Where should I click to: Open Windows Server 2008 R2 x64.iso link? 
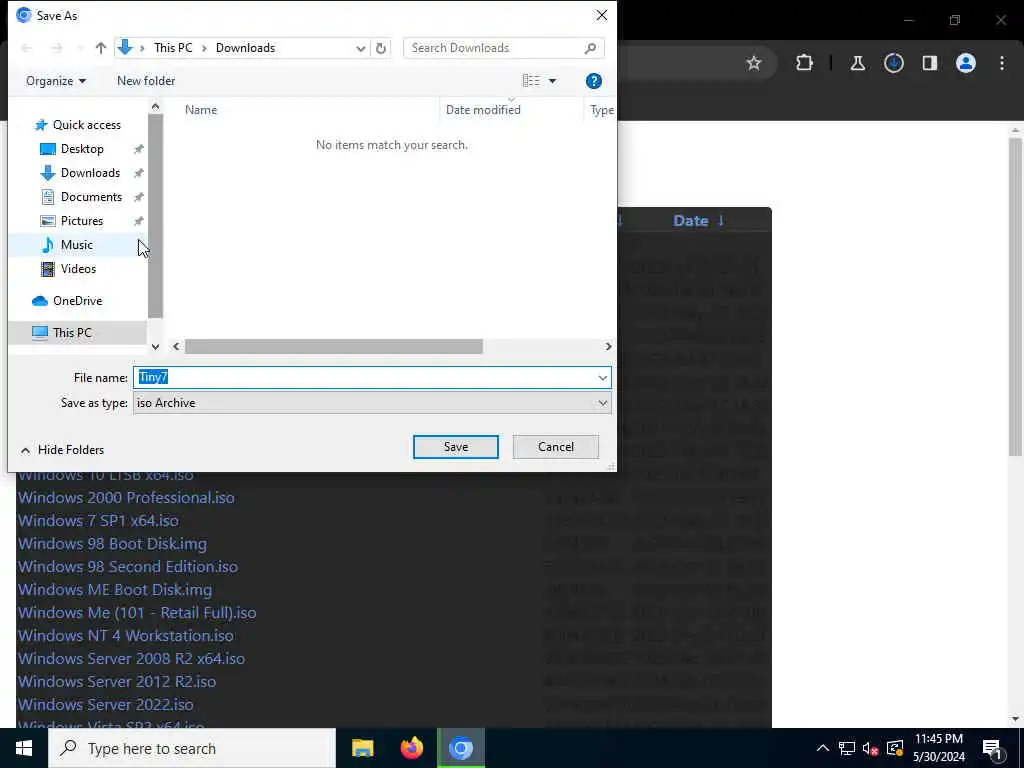(x=131, y=658)
